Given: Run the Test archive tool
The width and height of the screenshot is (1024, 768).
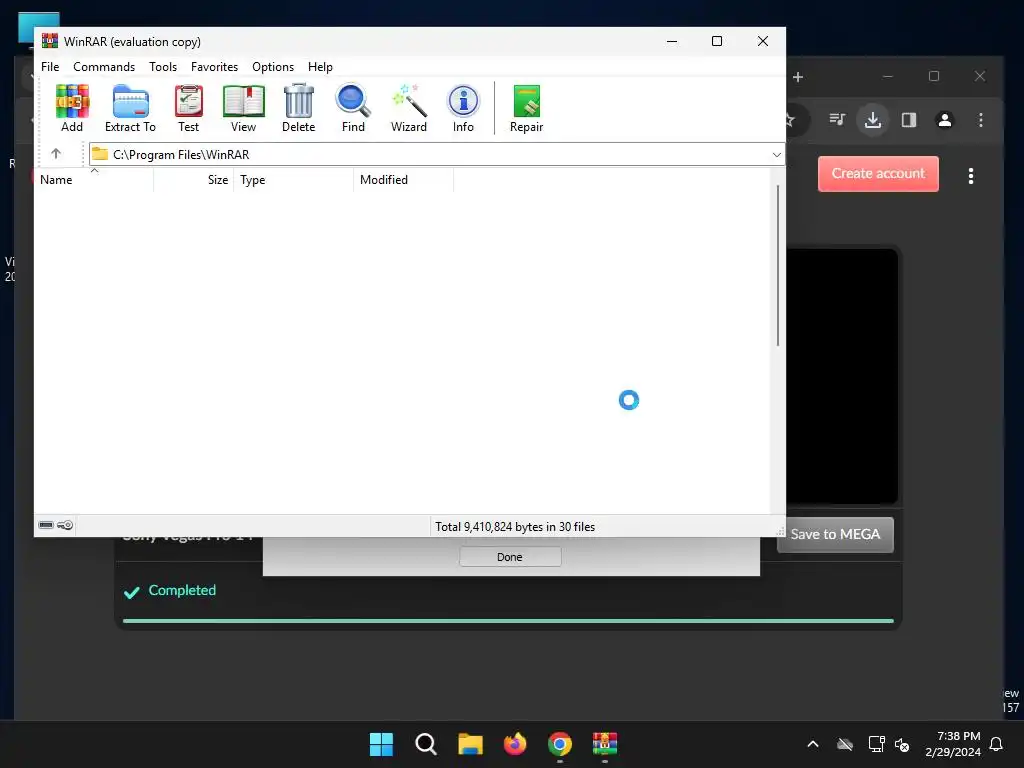Looking at the screenshot, I should (189, 108).
